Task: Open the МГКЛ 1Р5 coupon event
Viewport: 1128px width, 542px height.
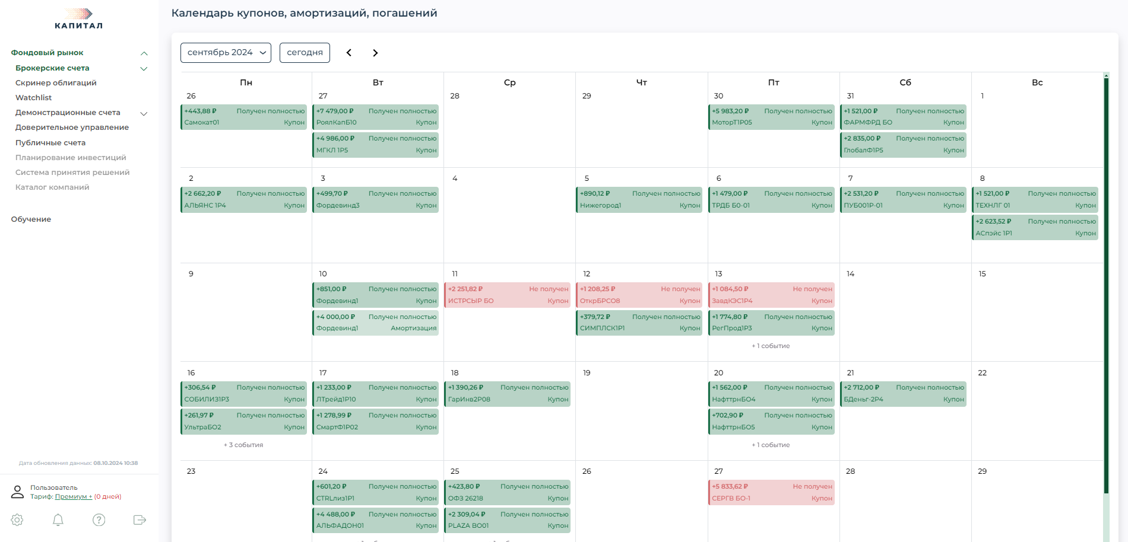Action: click(376, 145)
